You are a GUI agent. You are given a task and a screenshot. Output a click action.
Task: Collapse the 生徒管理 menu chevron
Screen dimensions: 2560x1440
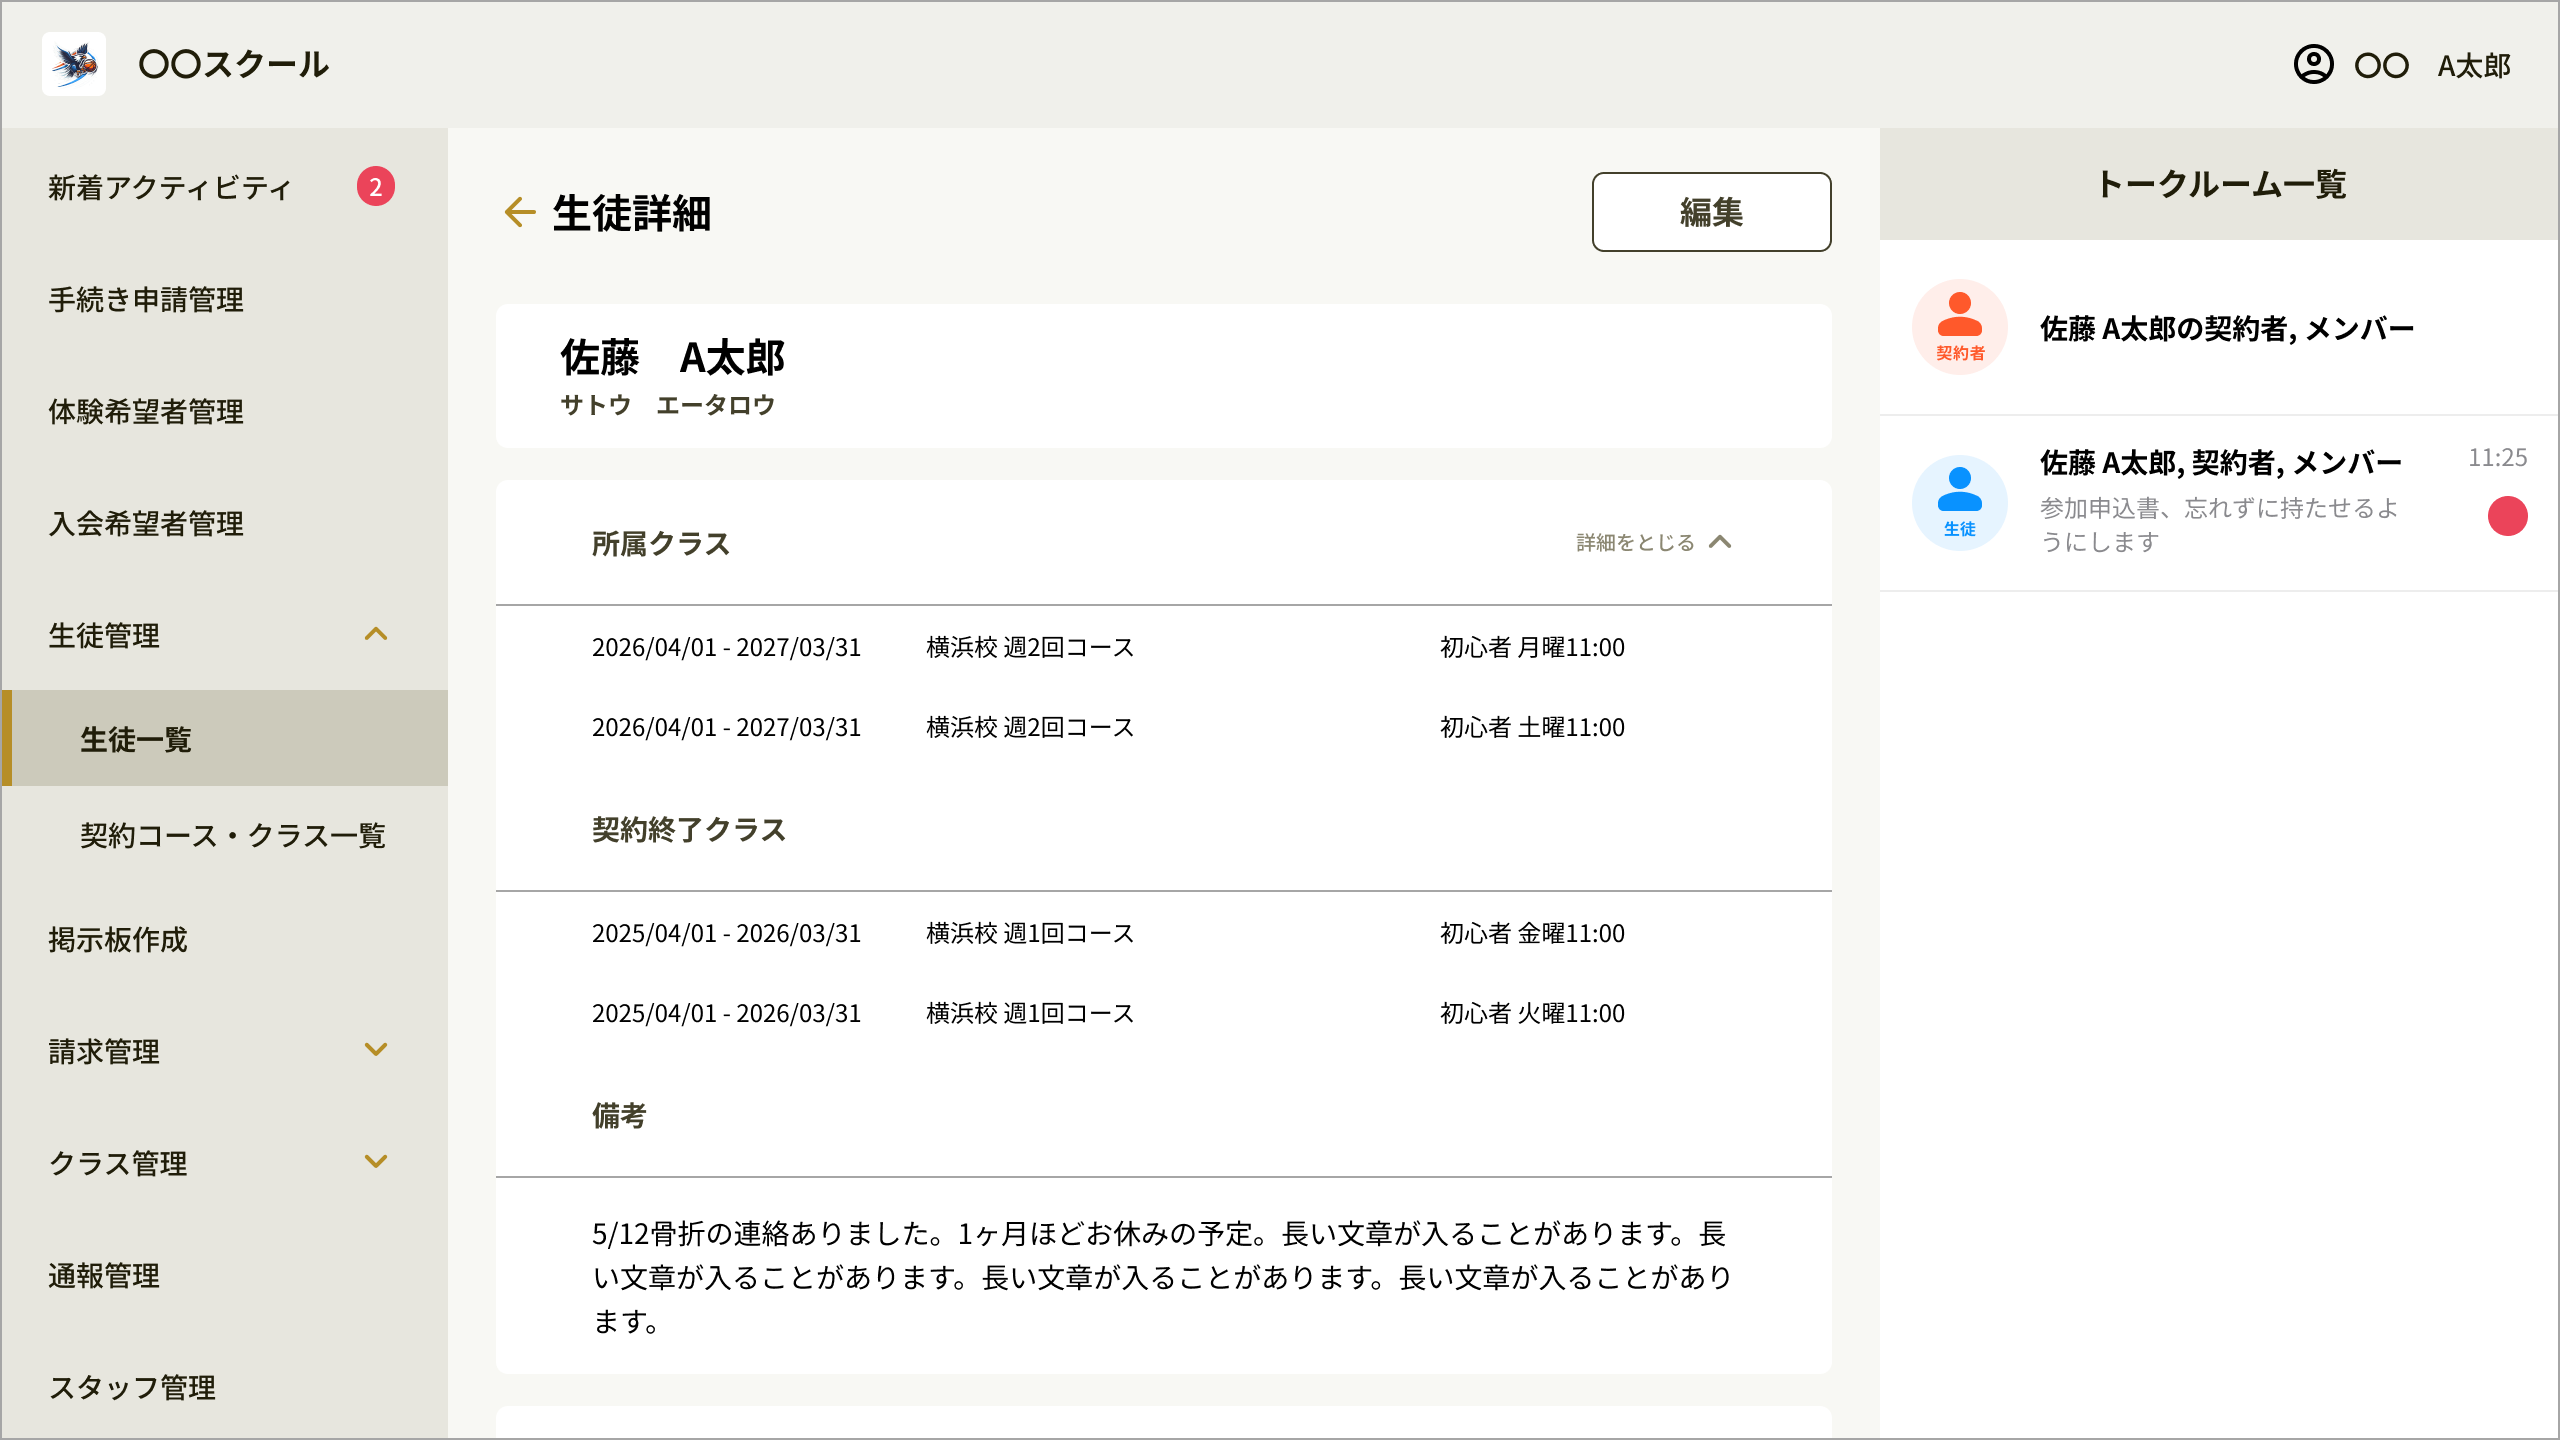(x=376, y=634)
